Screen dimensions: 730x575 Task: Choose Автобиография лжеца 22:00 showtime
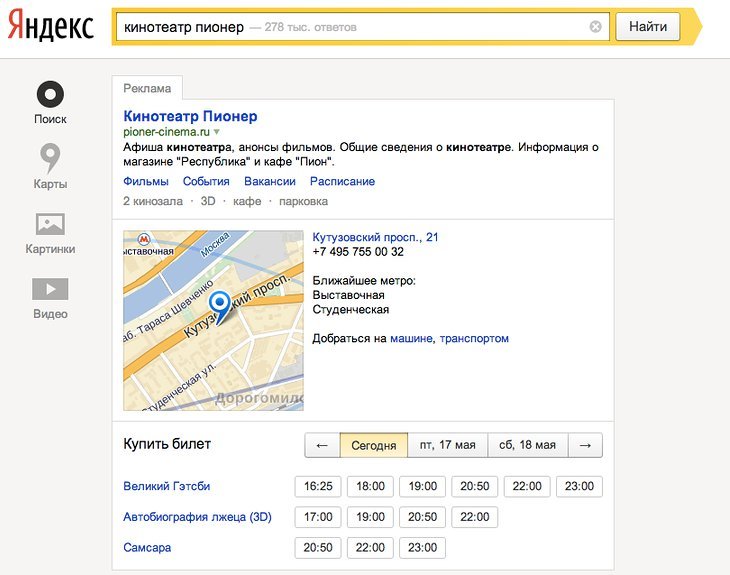[474, 517]
